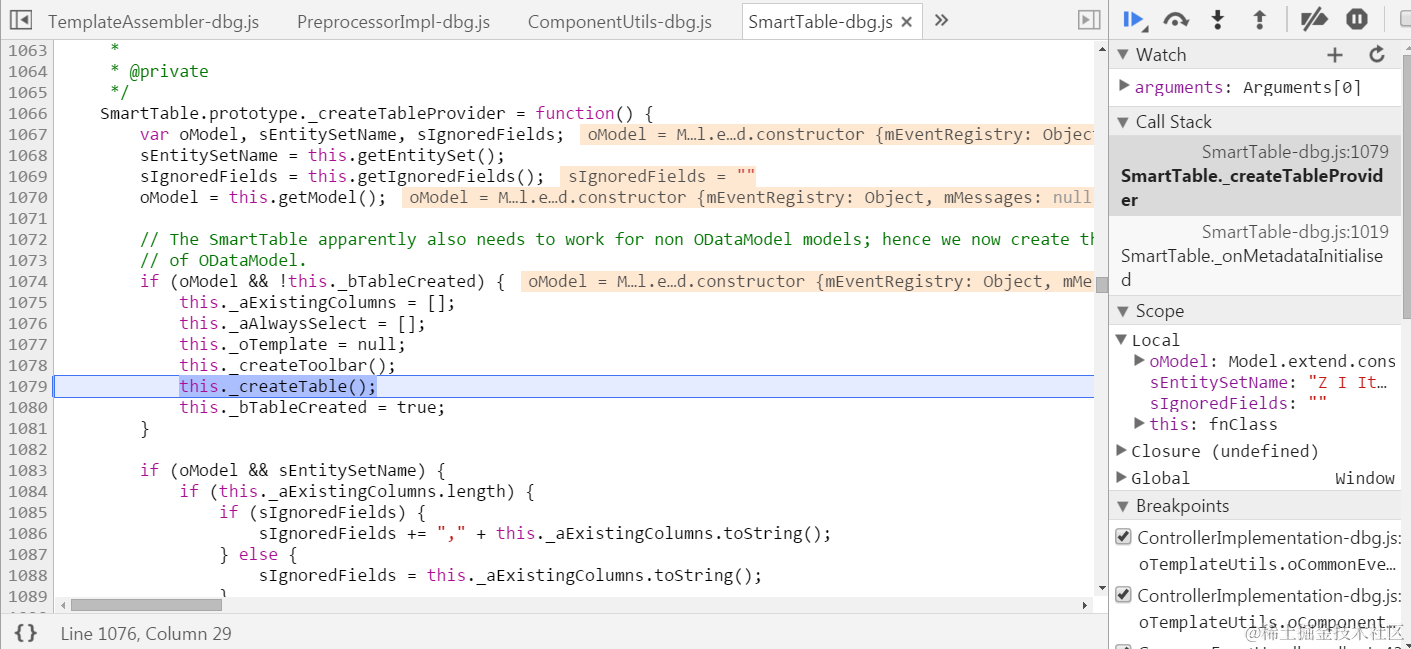Viewport: 1411px width, 649px height.
Task: Pretty-print the source with the braces icon
Action: (26, 633)
